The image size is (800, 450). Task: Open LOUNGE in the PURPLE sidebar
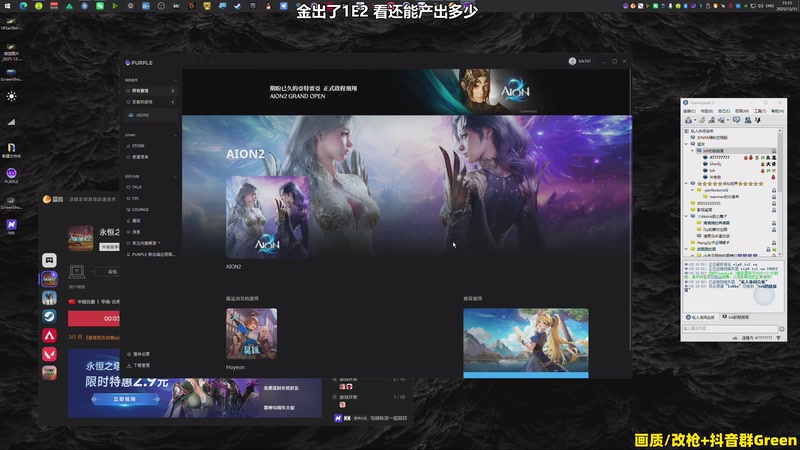point(140,209)
